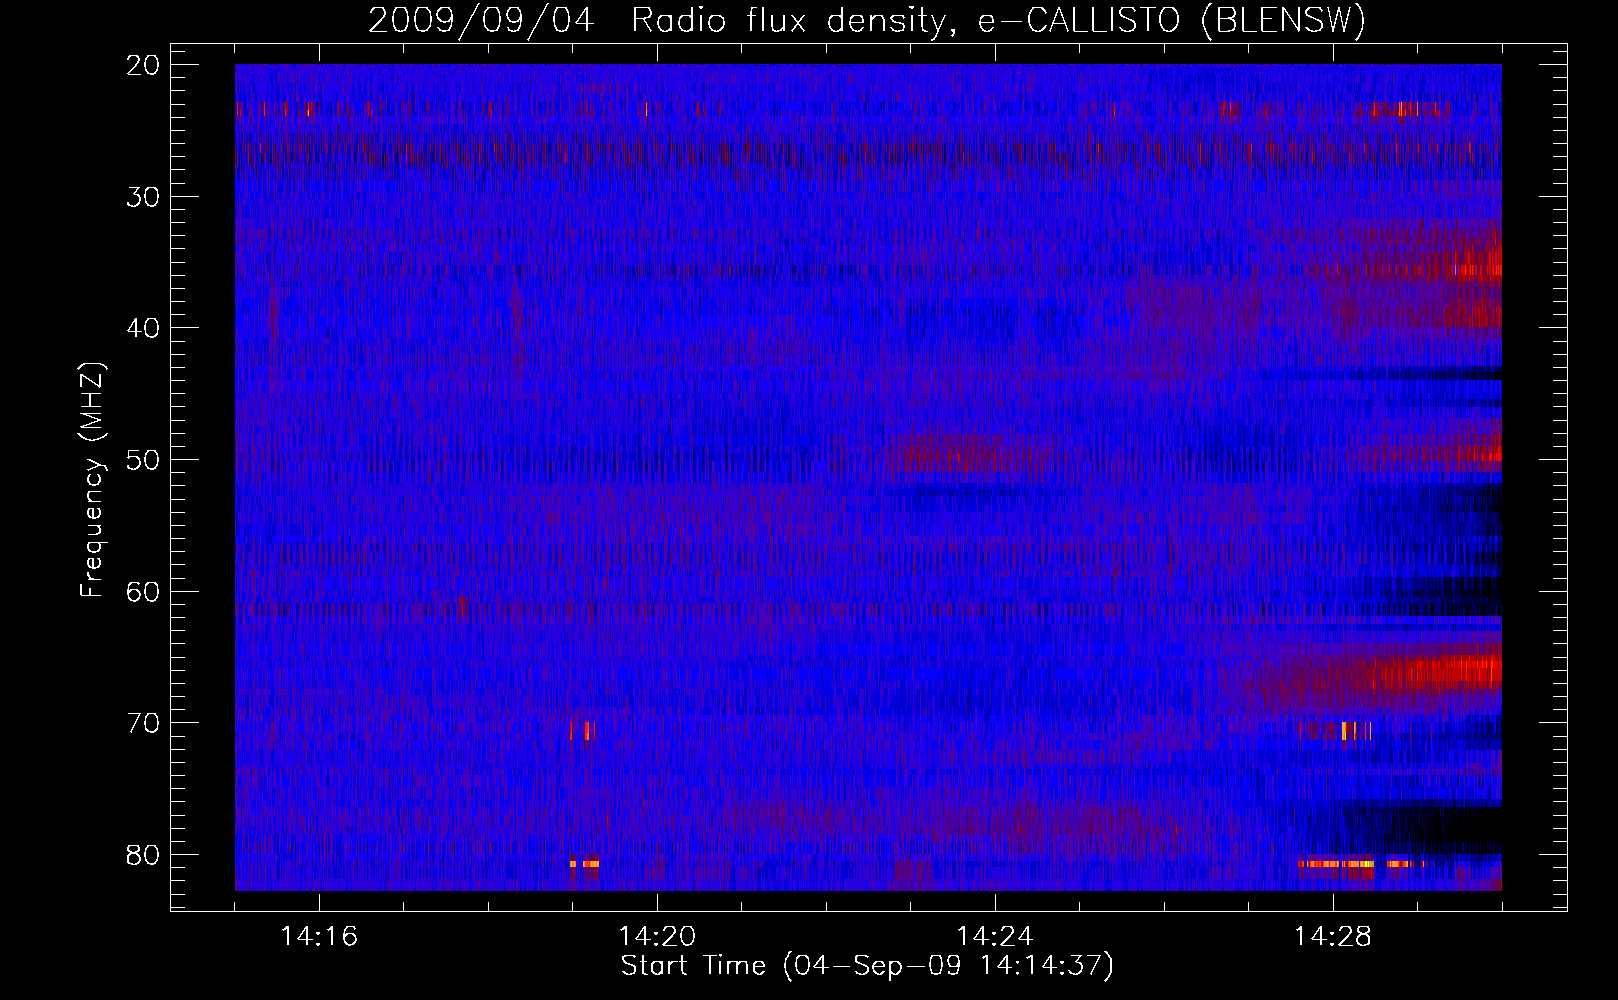Viewport: 1618px width, 1000px height.
Task: Click the "Frequency (MHZ)" axis label
Action: pos(92,480)
